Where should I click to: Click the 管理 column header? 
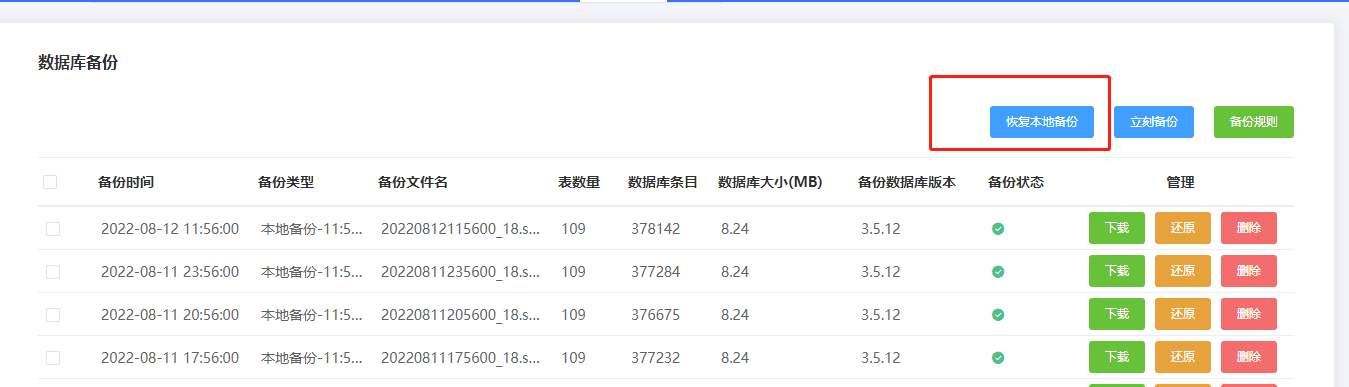pyautogui.click(x=1180, y=182)
